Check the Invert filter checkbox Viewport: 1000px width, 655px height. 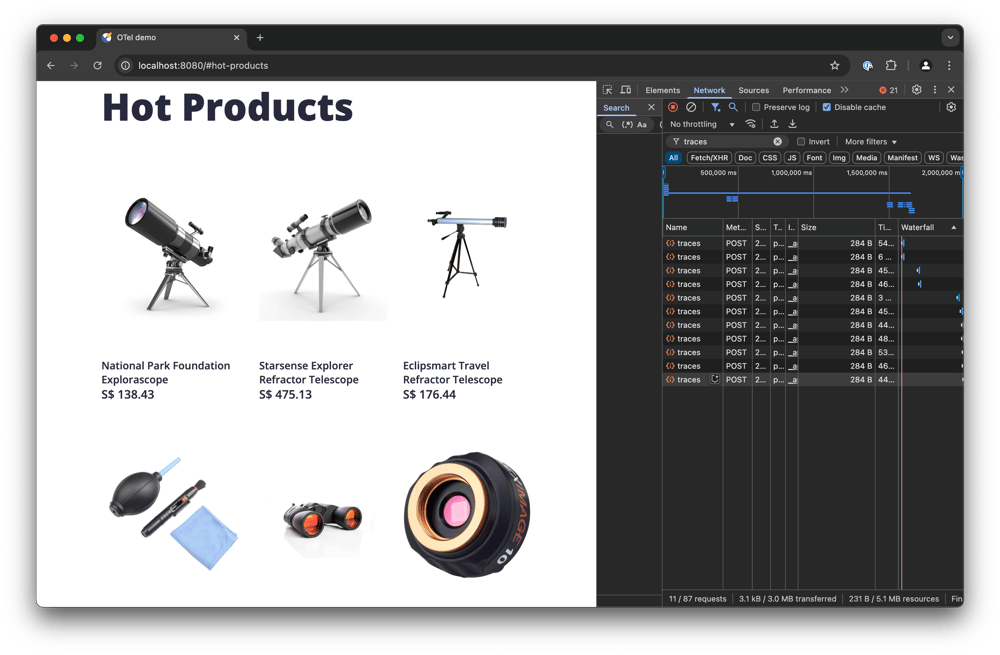[x=801, y=142]
